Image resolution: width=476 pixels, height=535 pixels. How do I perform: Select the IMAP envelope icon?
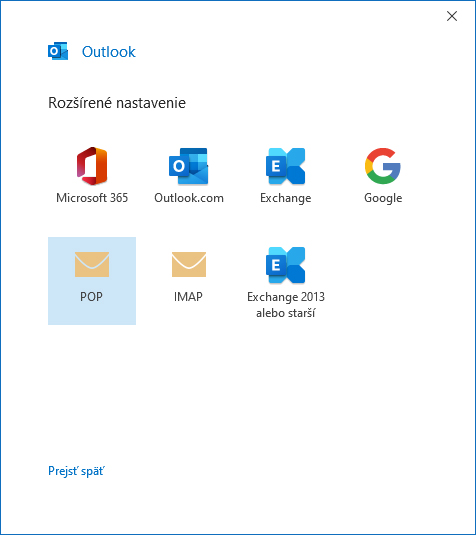189,264
